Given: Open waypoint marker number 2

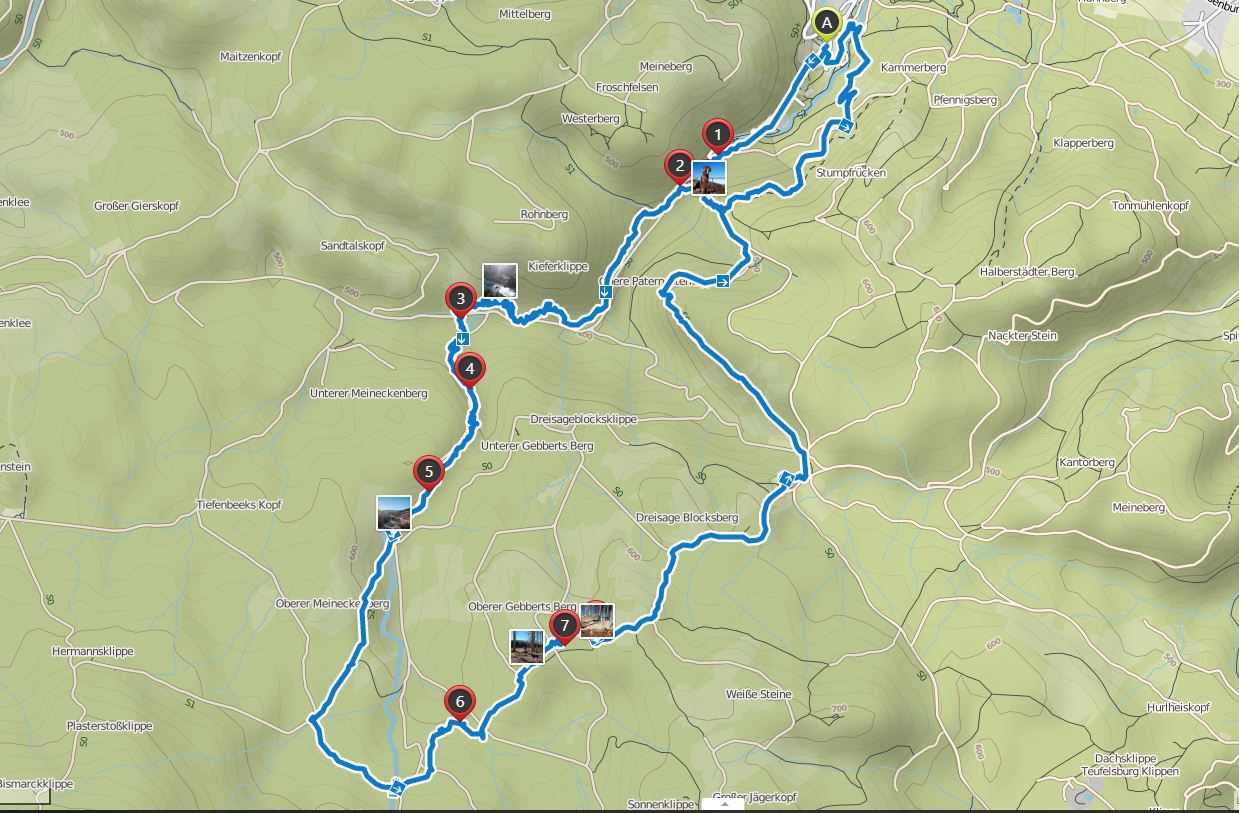Looking at the screenshot, I should point(679,167).
